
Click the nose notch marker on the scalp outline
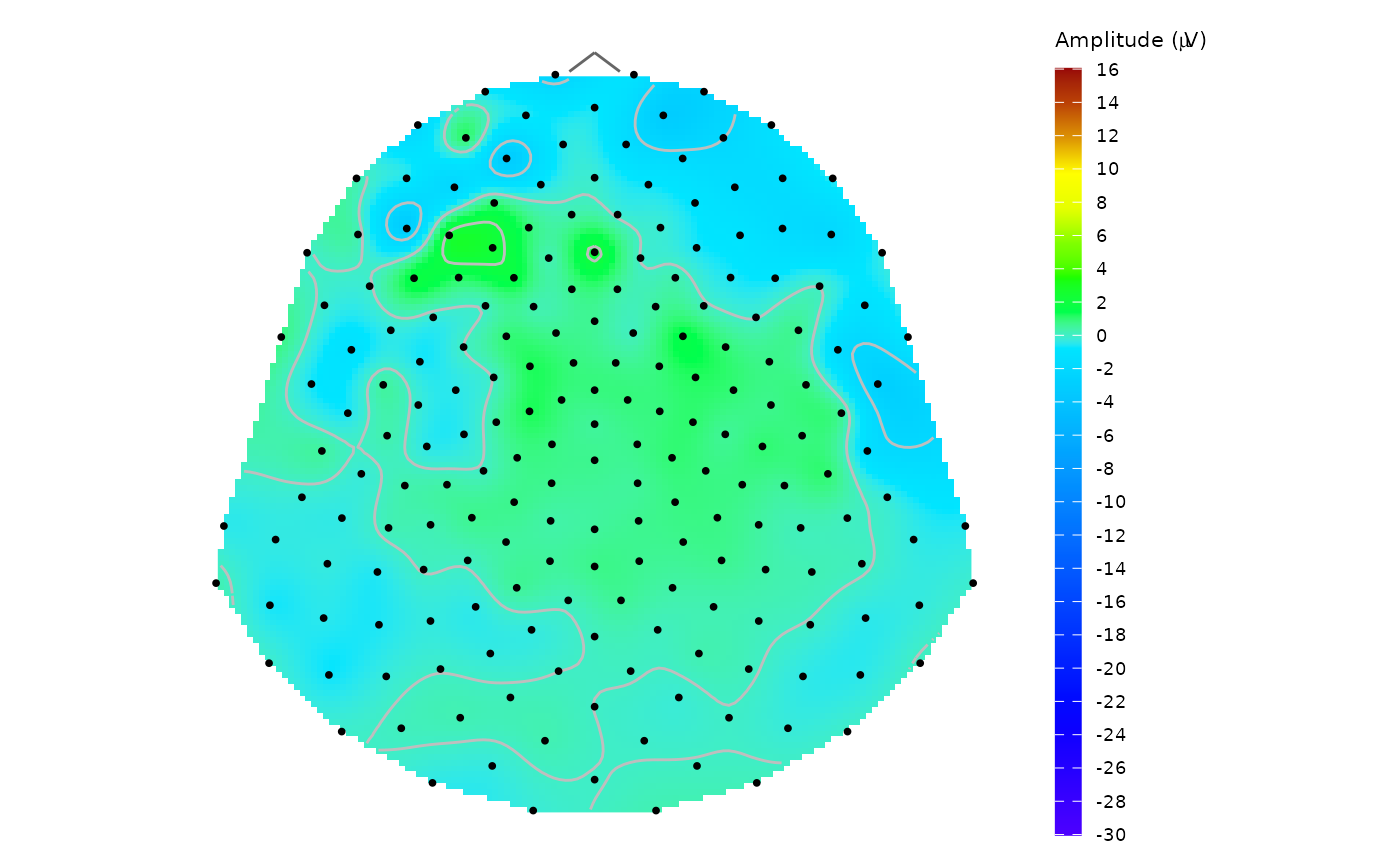595,55
